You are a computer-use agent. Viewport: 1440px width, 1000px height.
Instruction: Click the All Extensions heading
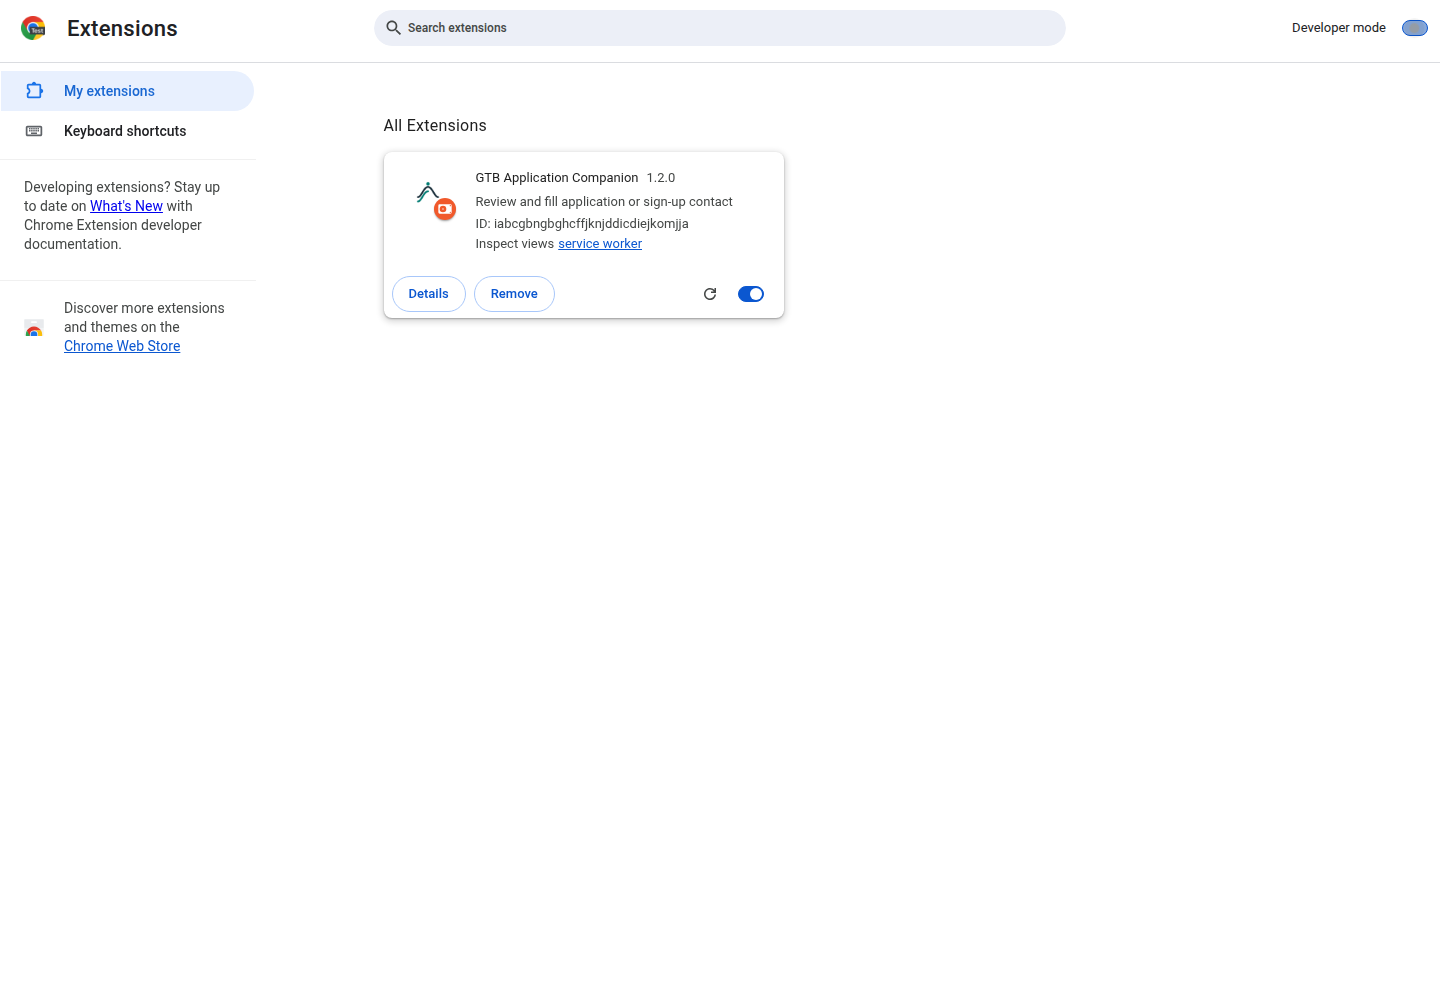[x=435, y=126]
